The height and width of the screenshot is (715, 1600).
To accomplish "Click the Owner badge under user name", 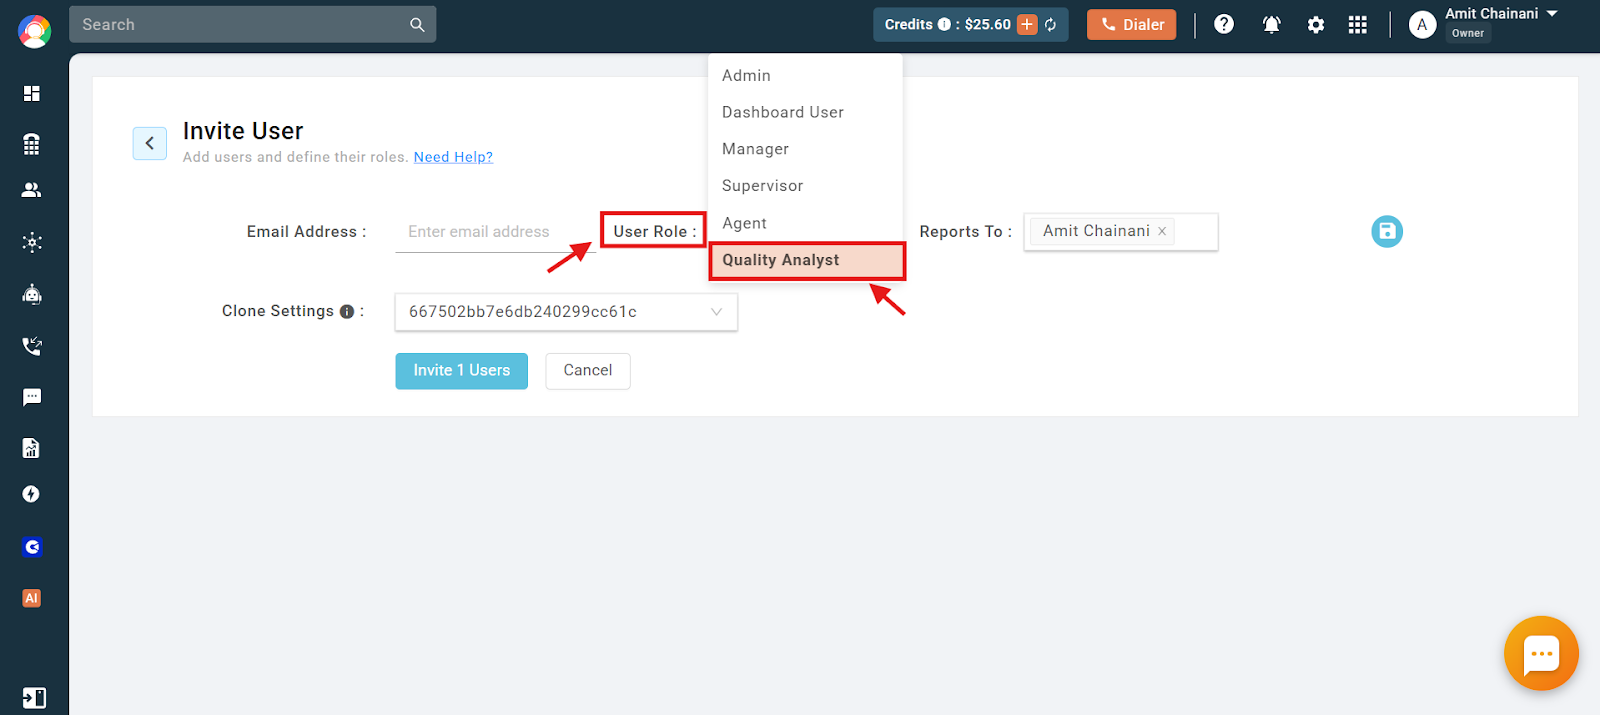I will [x=1468, y=34].
